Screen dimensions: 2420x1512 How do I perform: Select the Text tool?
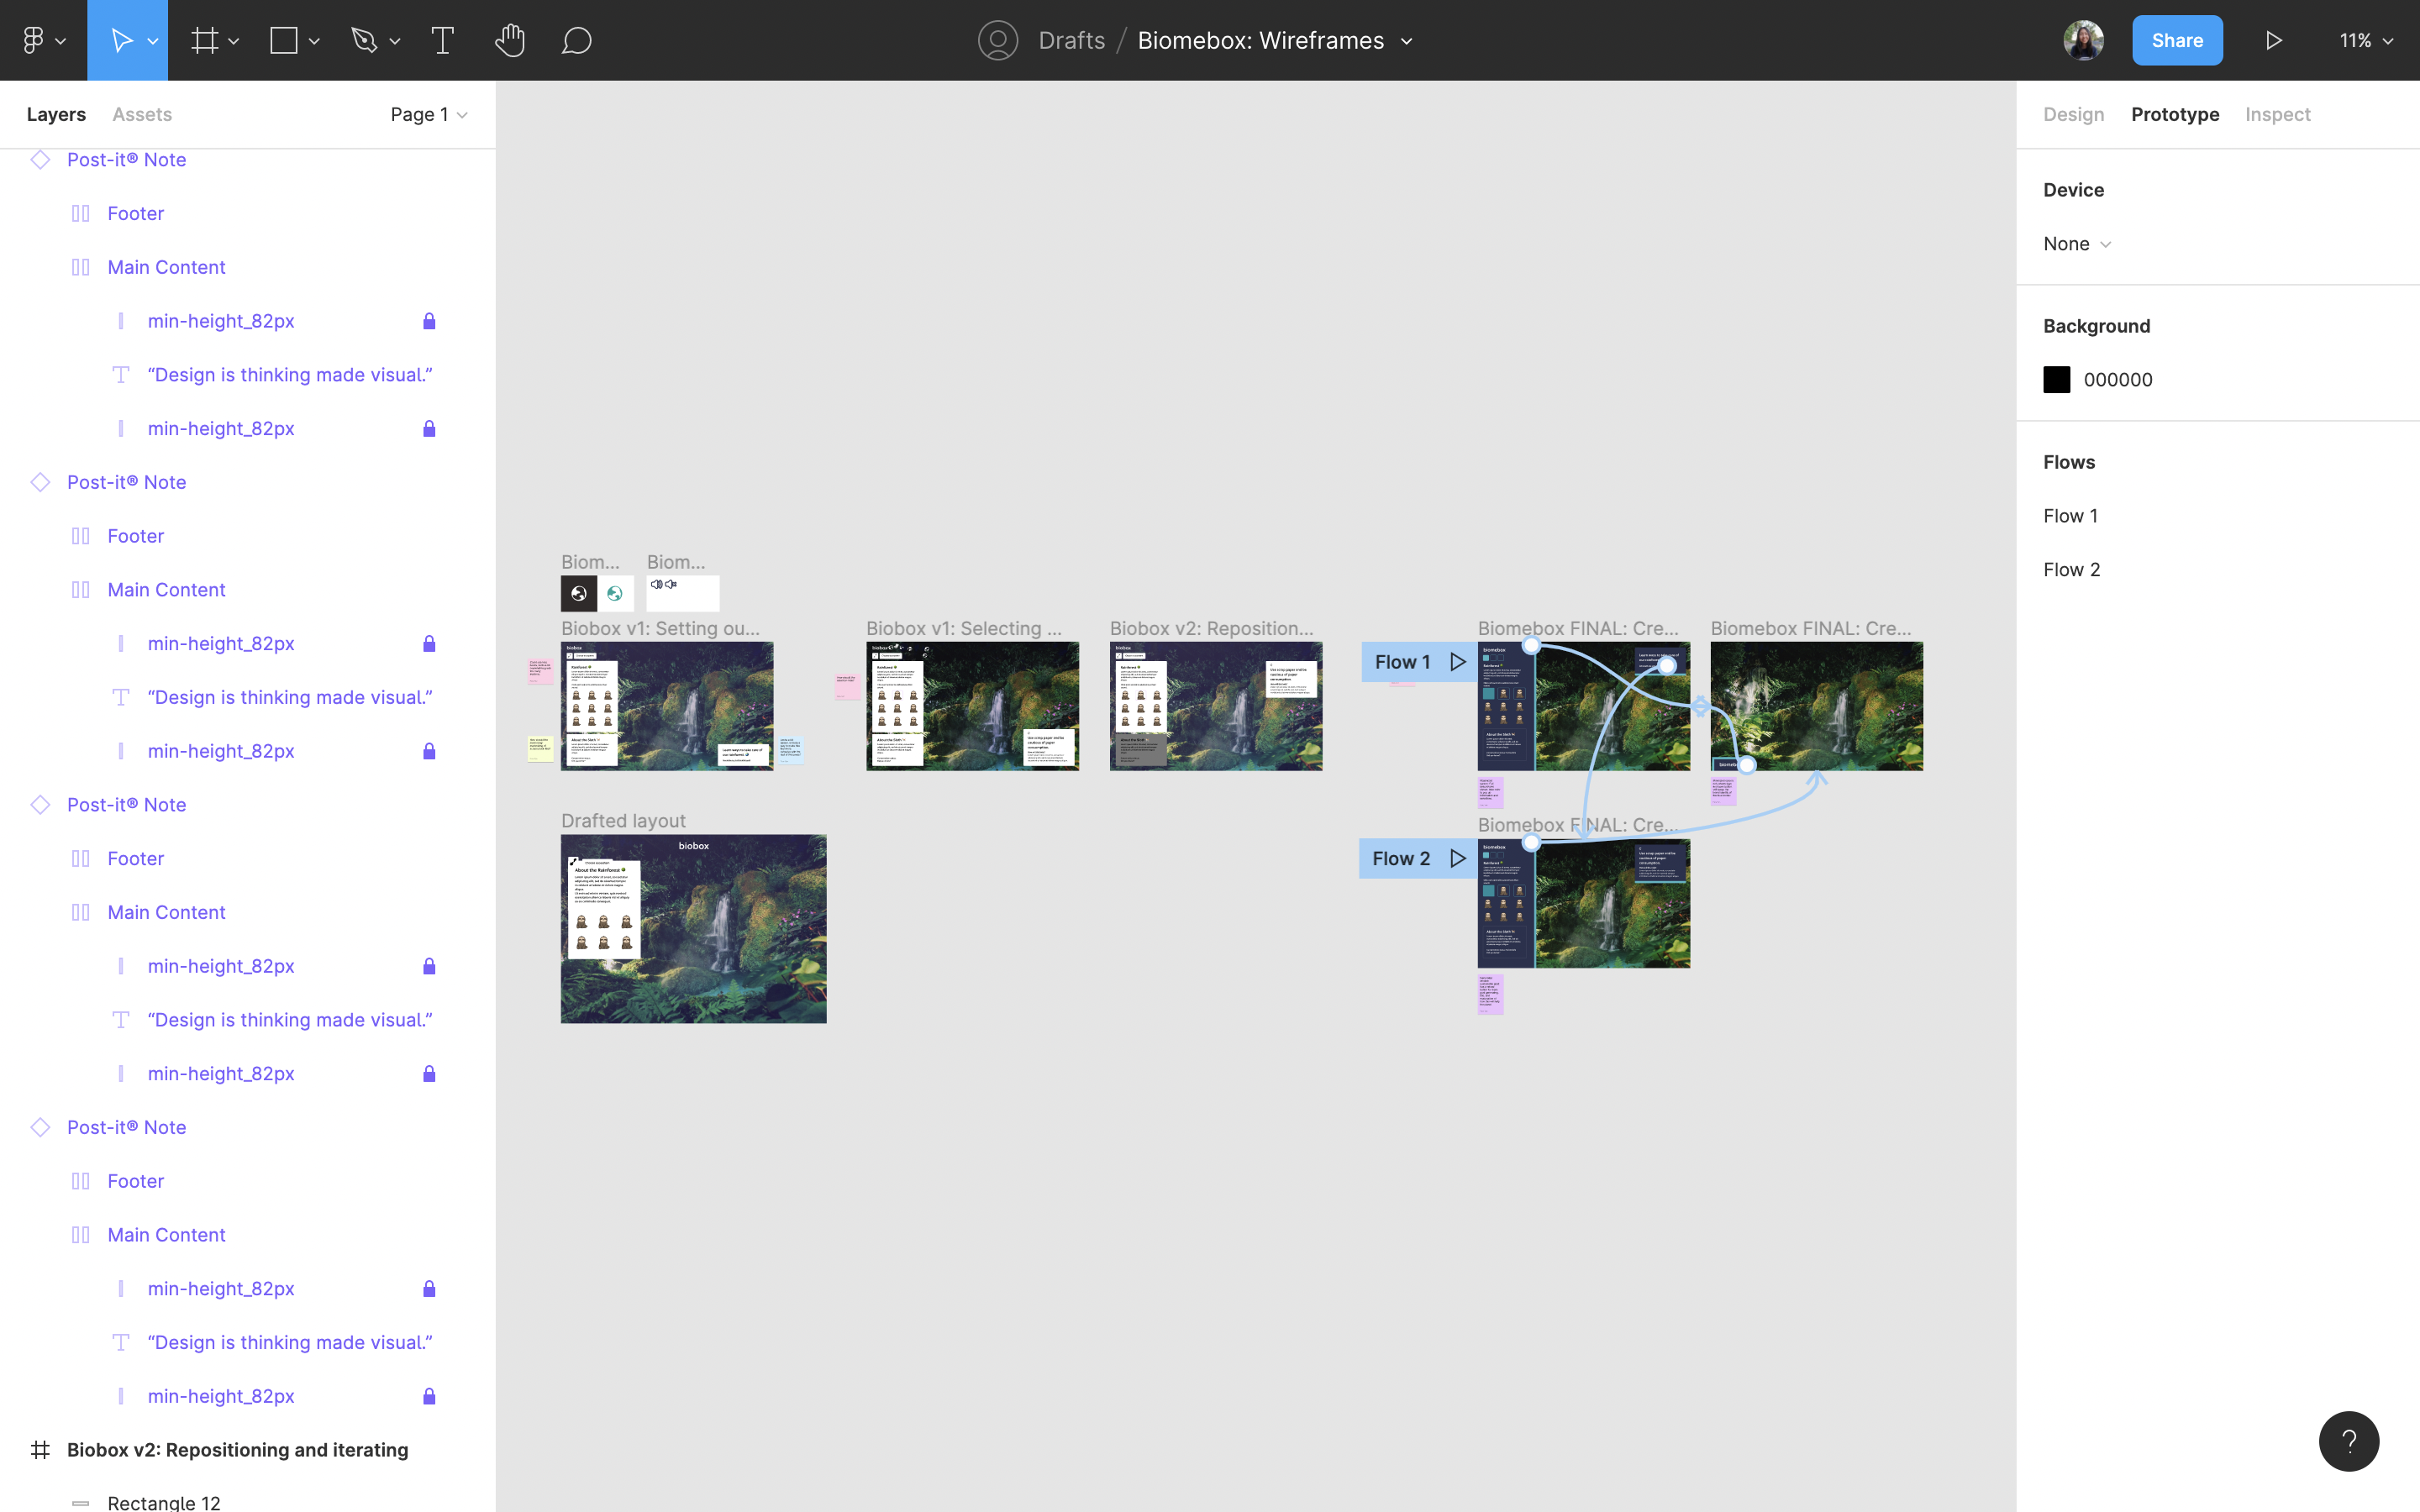pos(442,40)
